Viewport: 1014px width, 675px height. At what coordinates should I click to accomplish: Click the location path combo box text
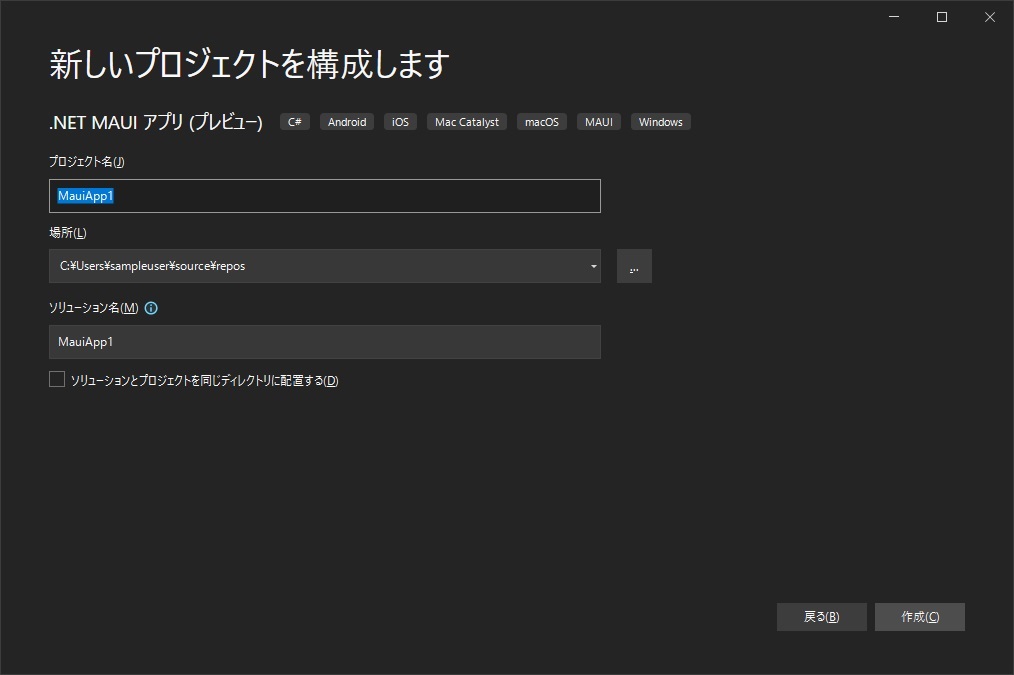click(x=153, y=266)
